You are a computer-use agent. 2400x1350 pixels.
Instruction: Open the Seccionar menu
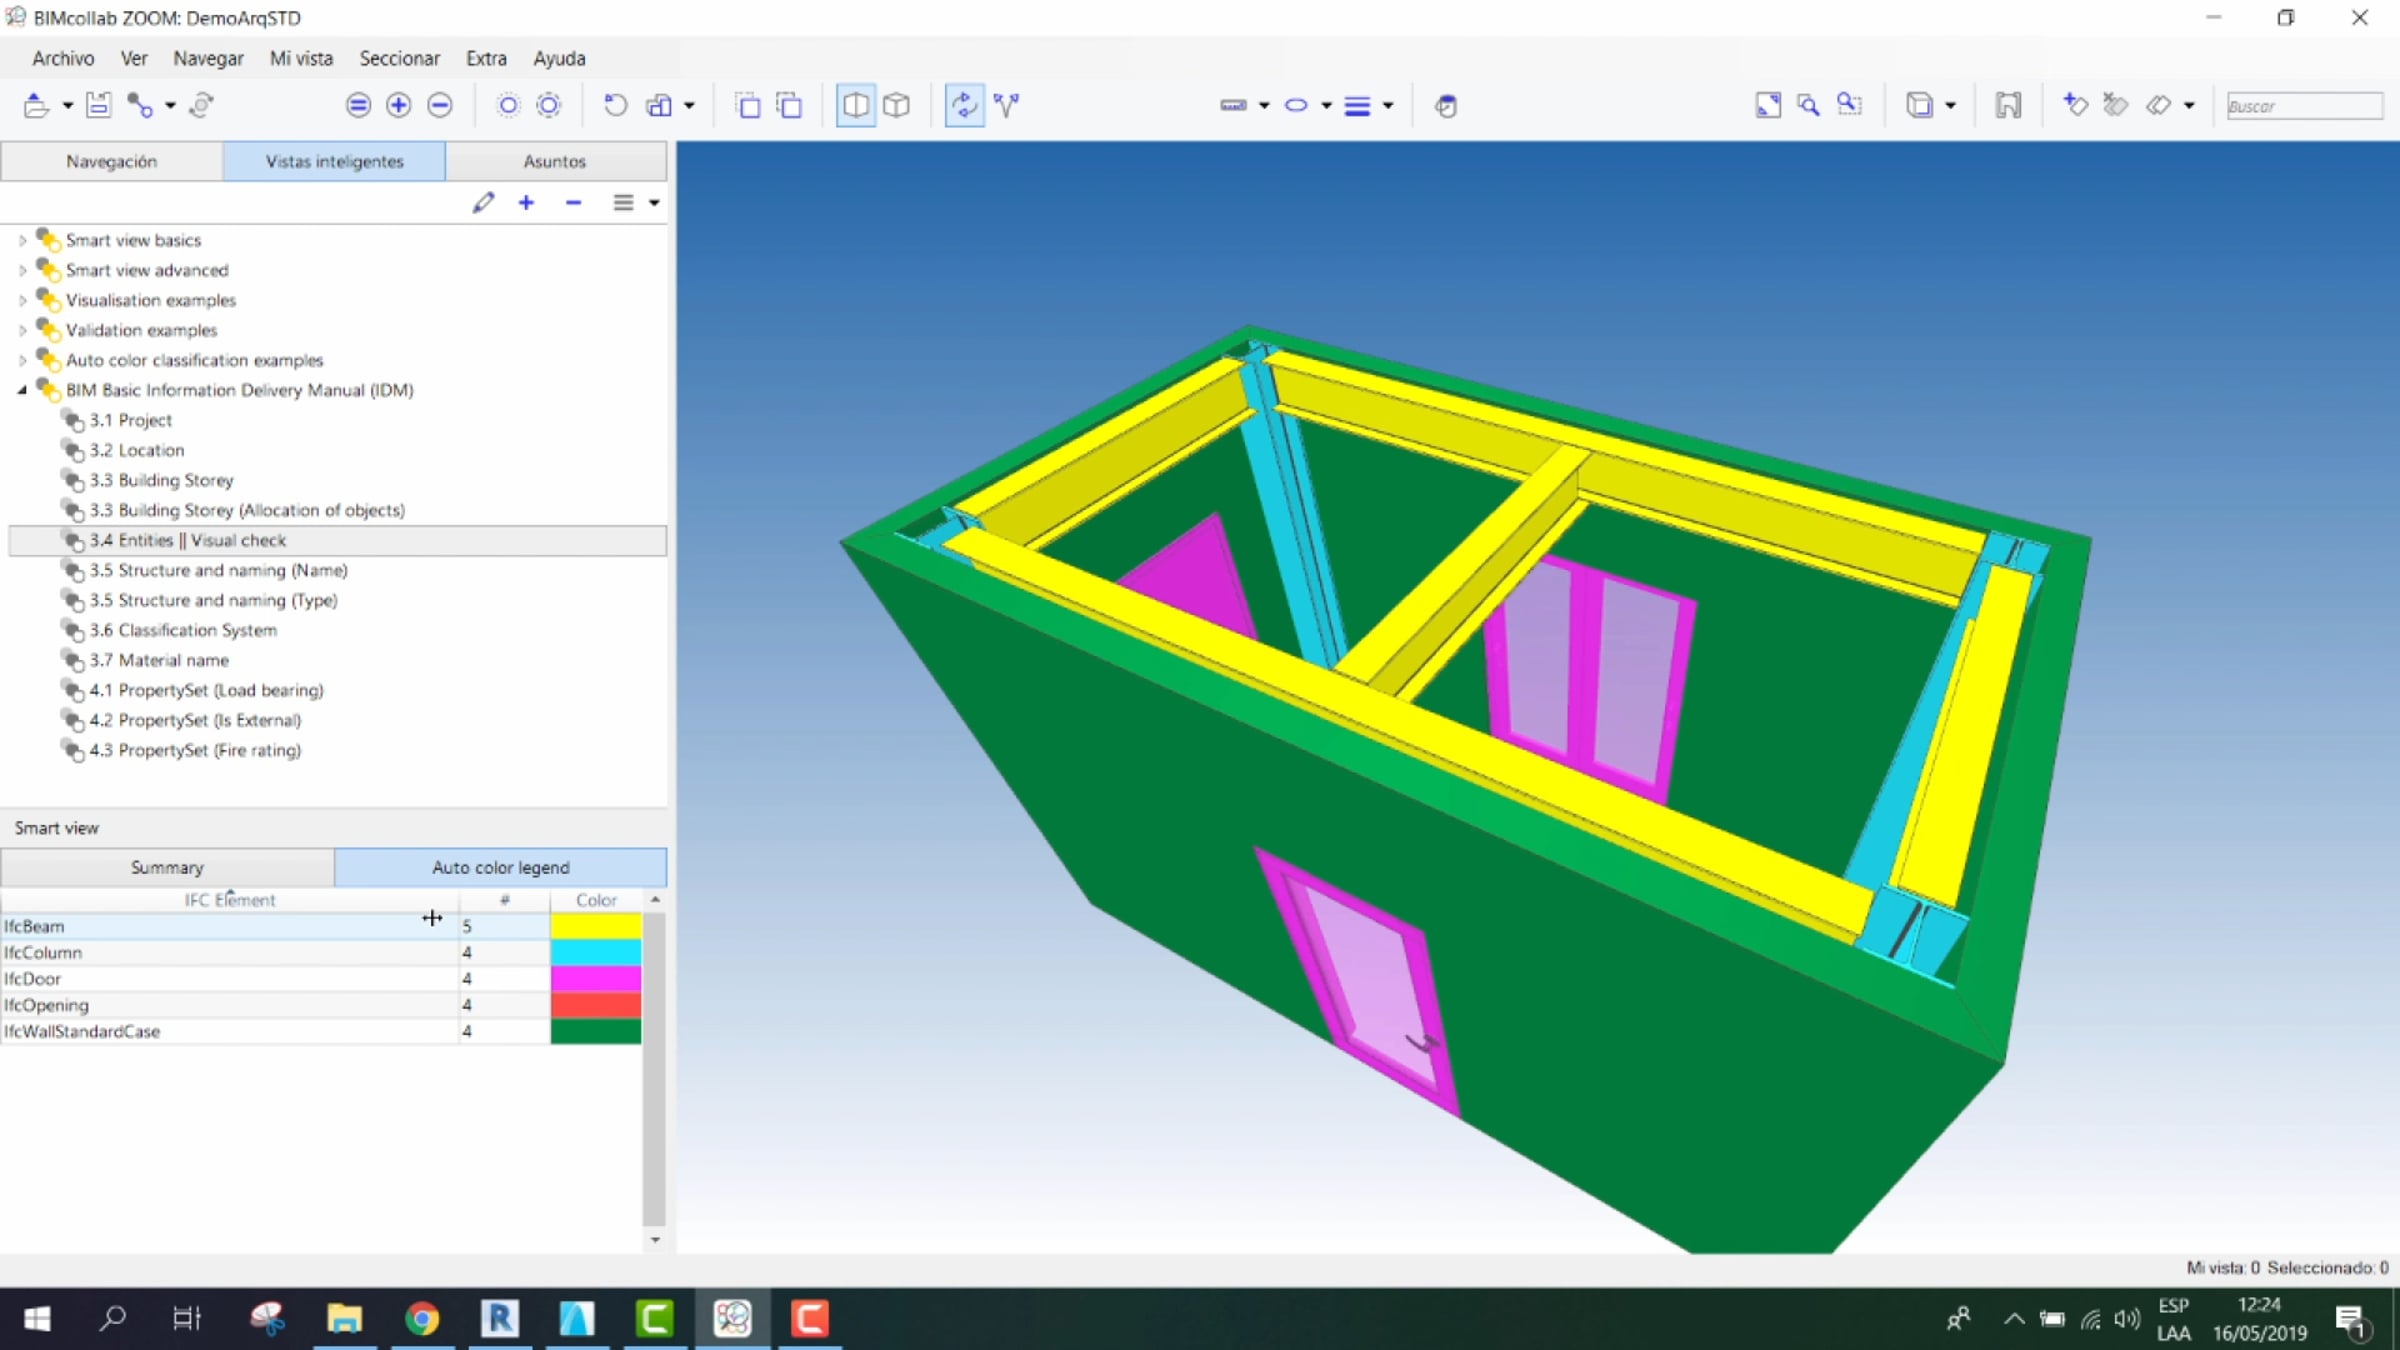tap(399, 58)
